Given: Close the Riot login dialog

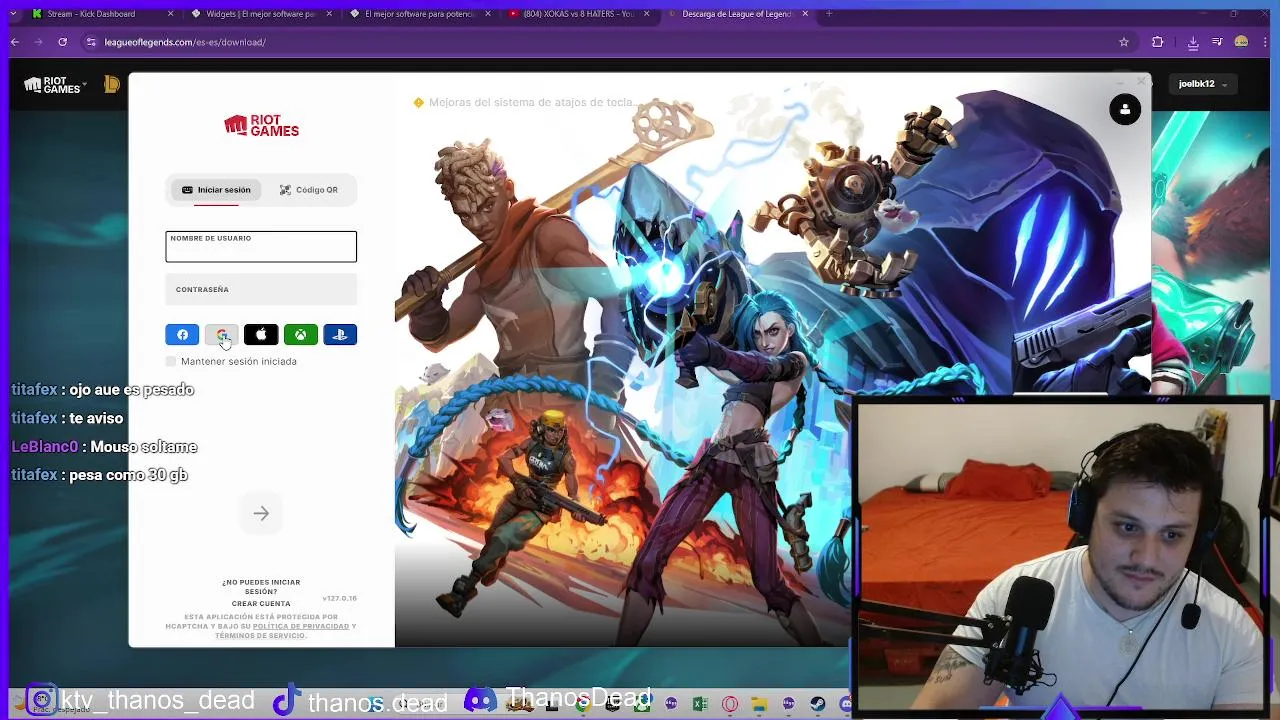Looking at the screenshot, I should pyautogui.click(x=1141, y=81).
